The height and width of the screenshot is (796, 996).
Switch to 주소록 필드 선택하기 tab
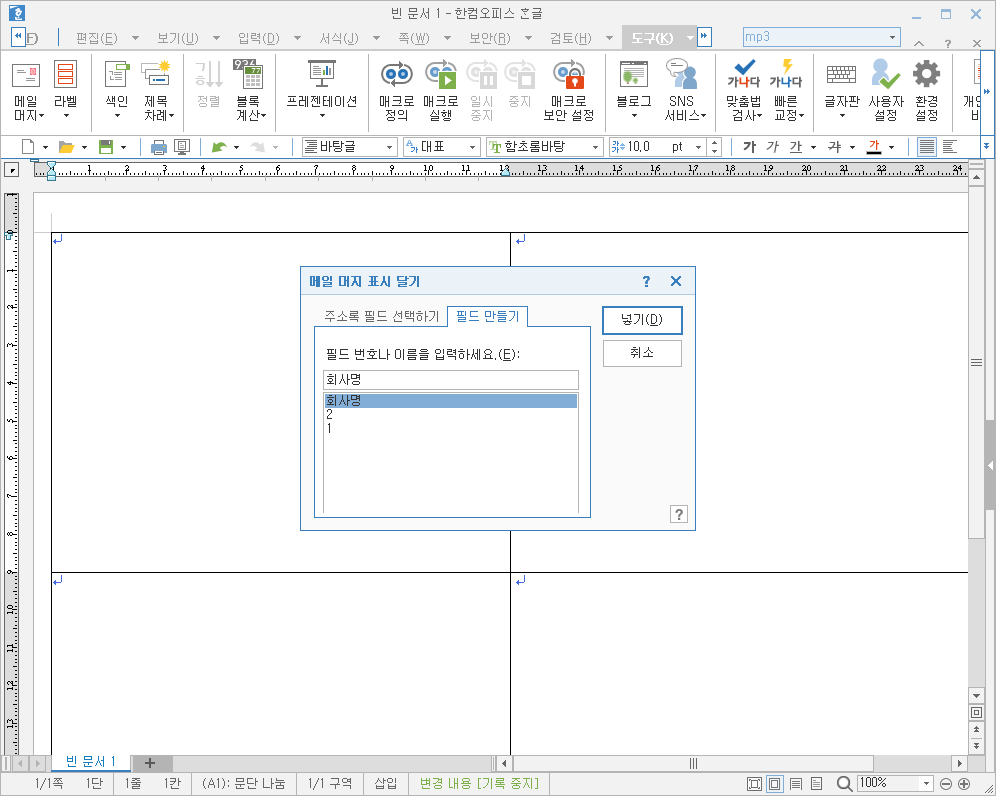click(x=382, y=316)
